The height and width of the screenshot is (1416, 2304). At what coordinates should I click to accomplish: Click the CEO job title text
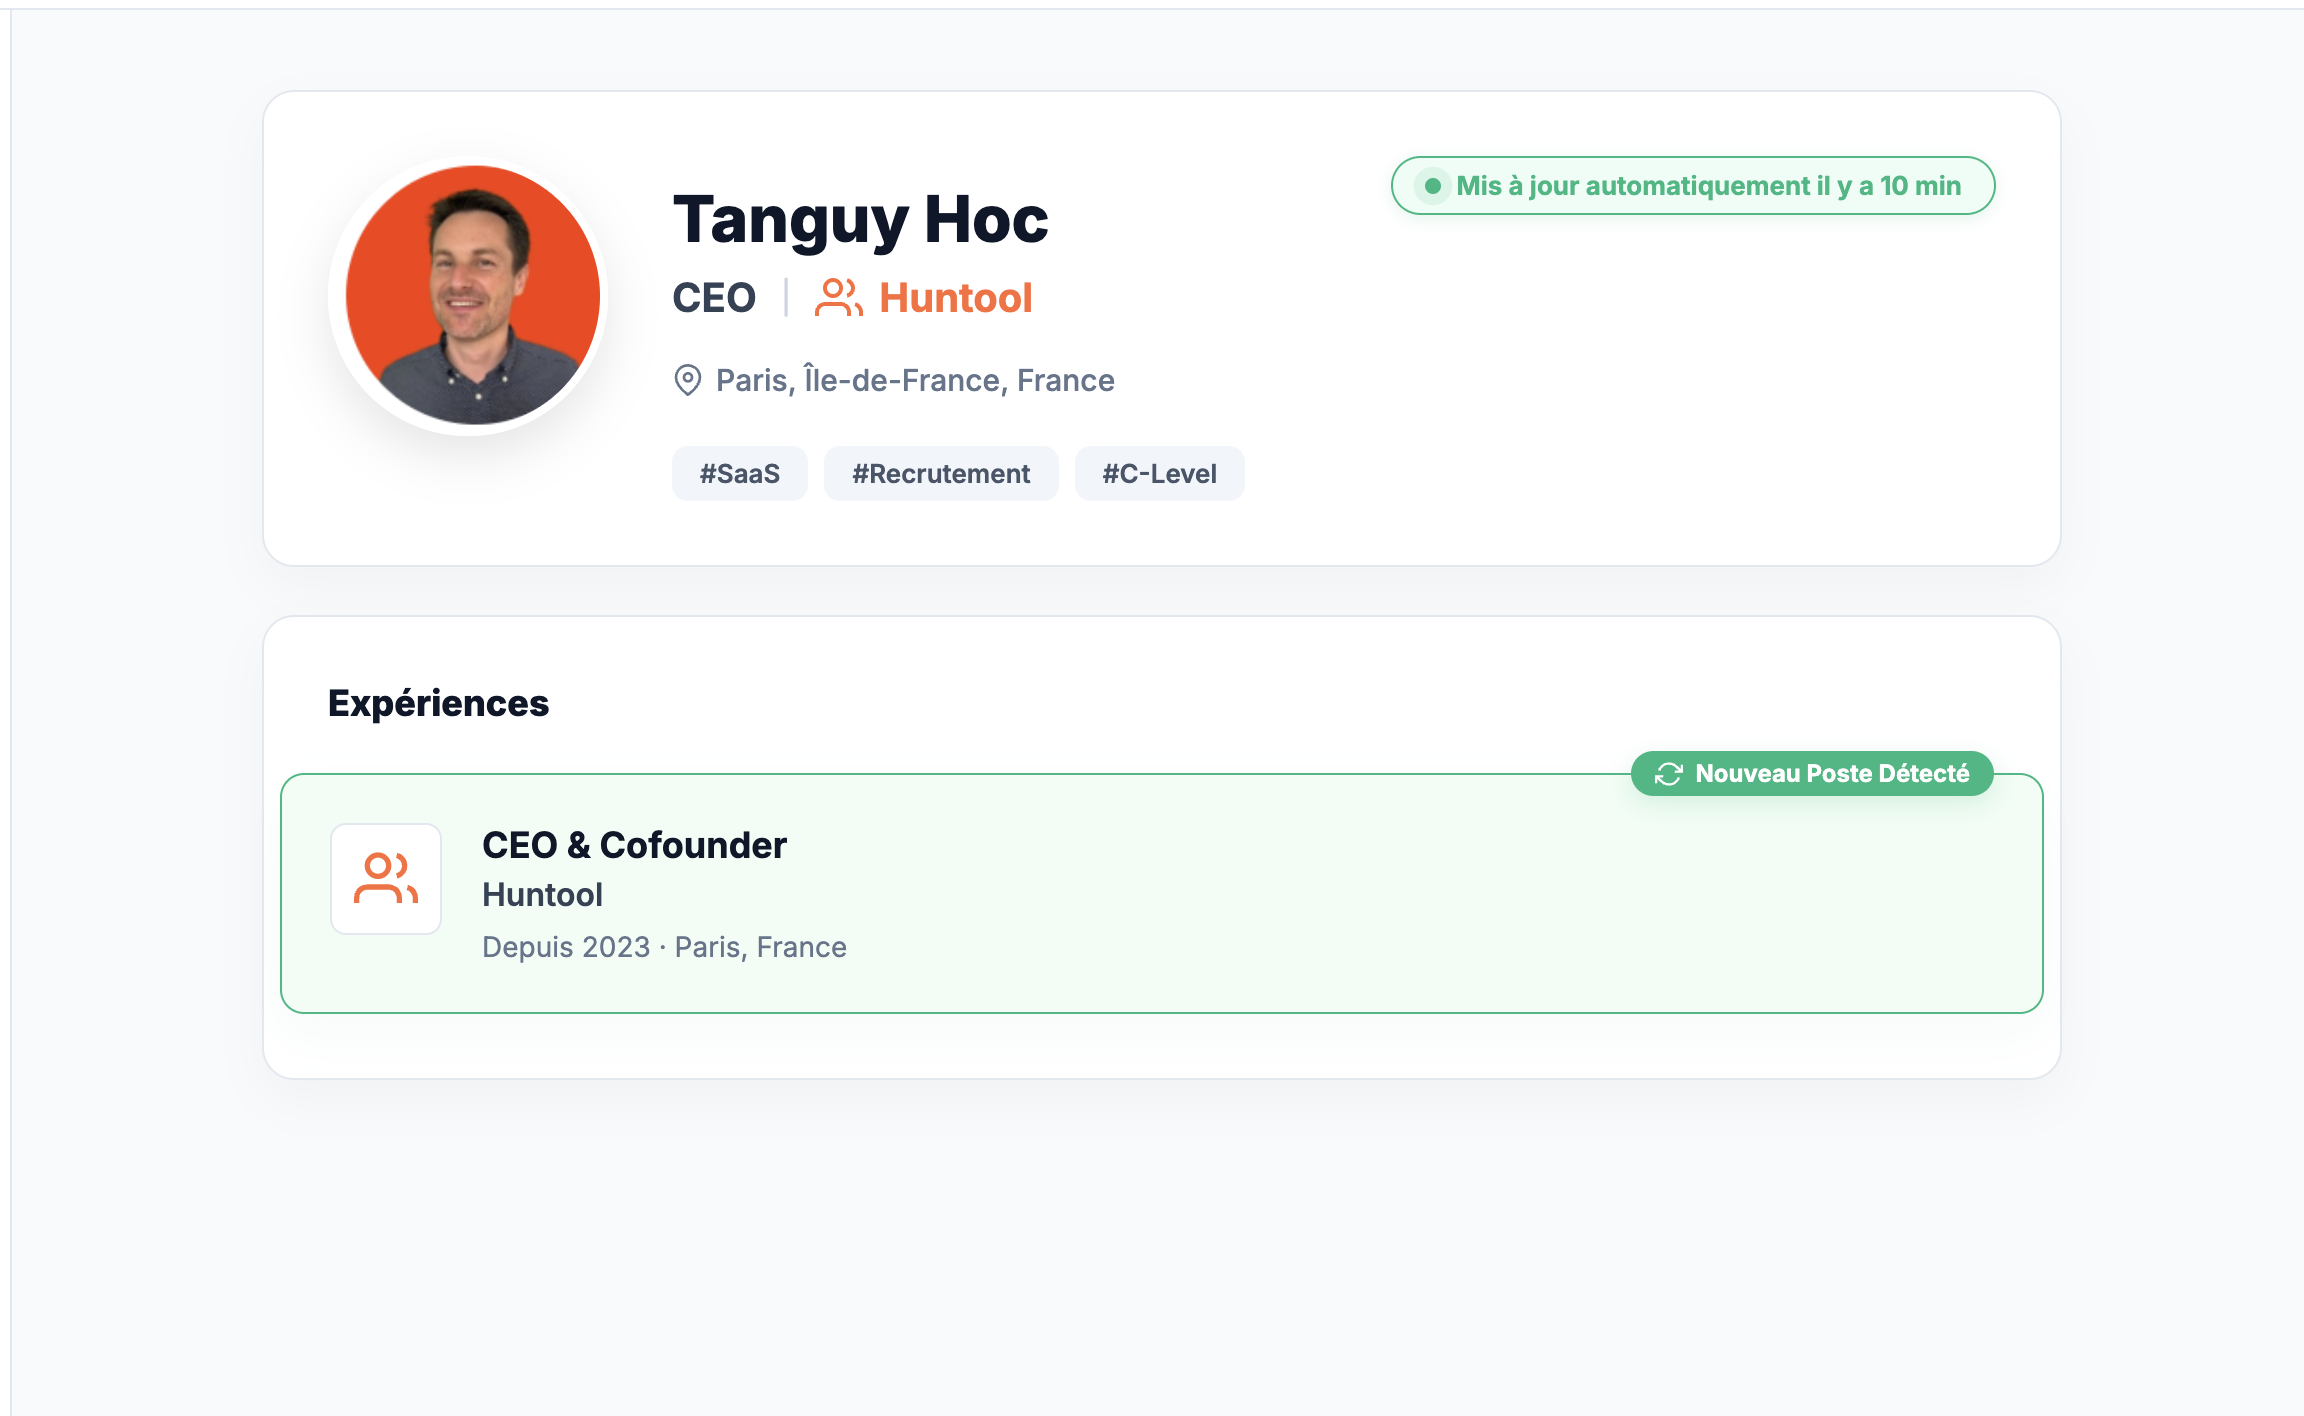coord(713,298)
